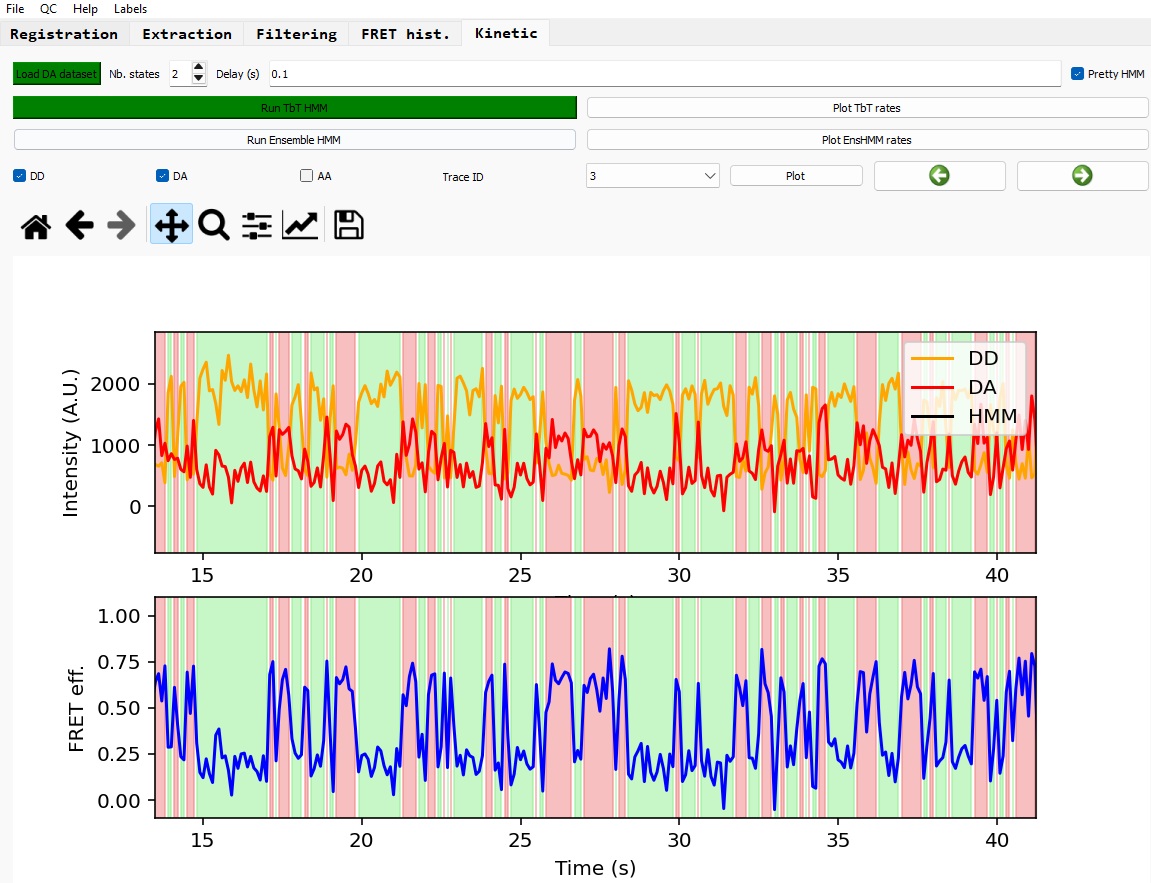Open the QC menu
This screenshot has height=883, width=1151.
click(48, 9)
